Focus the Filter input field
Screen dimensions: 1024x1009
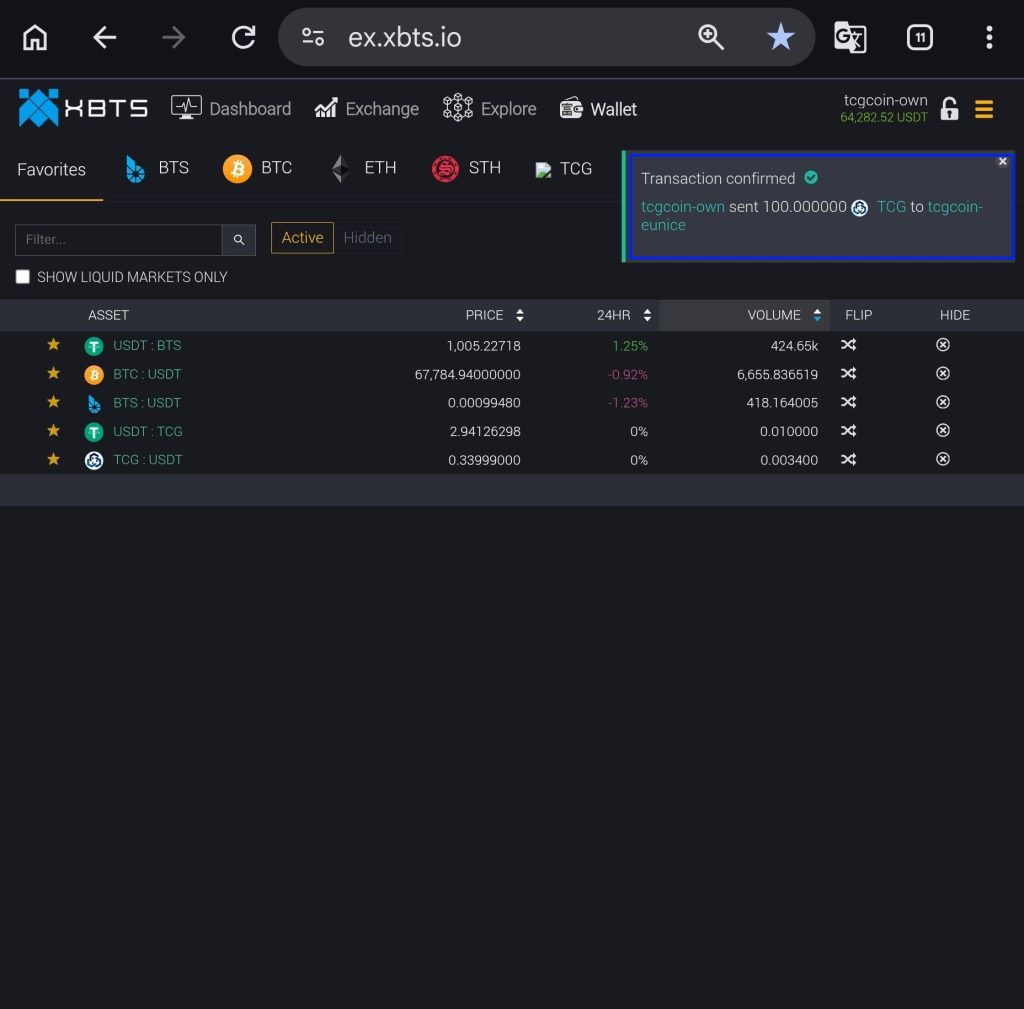[x=118, y=240]
